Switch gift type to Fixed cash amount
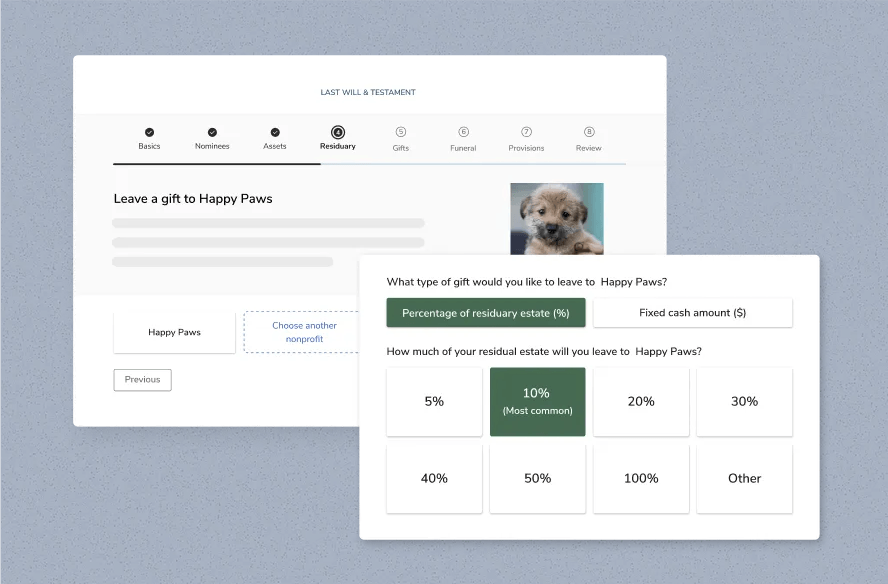Image resolution: width=888 pixels, height=584 pixels. (x=692, y=312)
